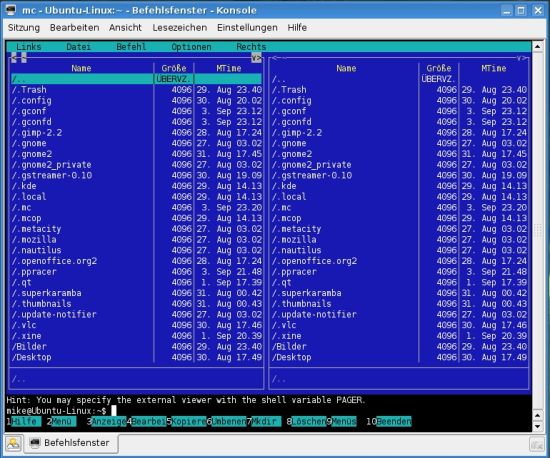The height and width of the screenshot is (458, 550).
Task: Open the Lesezeichen menu
Action: (180, 27)
